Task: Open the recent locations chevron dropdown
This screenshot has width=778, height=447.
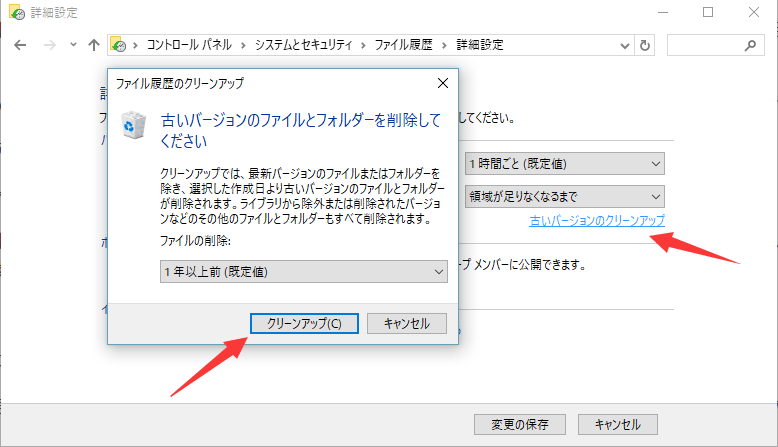Action: click(73, 45)
